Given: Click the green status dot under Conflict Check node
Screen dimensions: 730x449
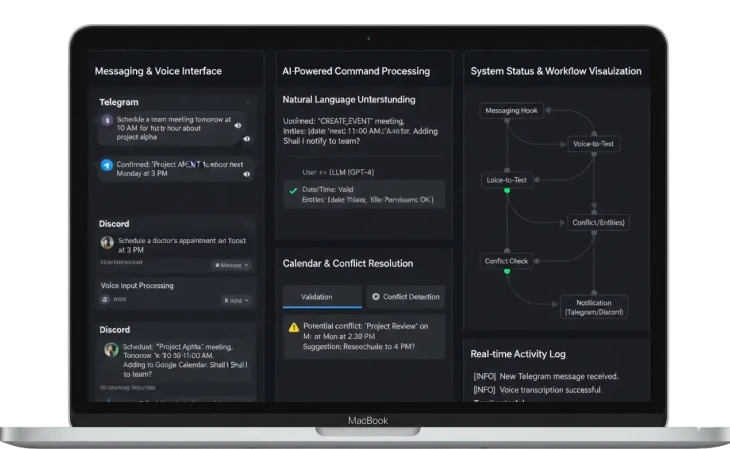Looking at the screenshot, I should 507,271.
